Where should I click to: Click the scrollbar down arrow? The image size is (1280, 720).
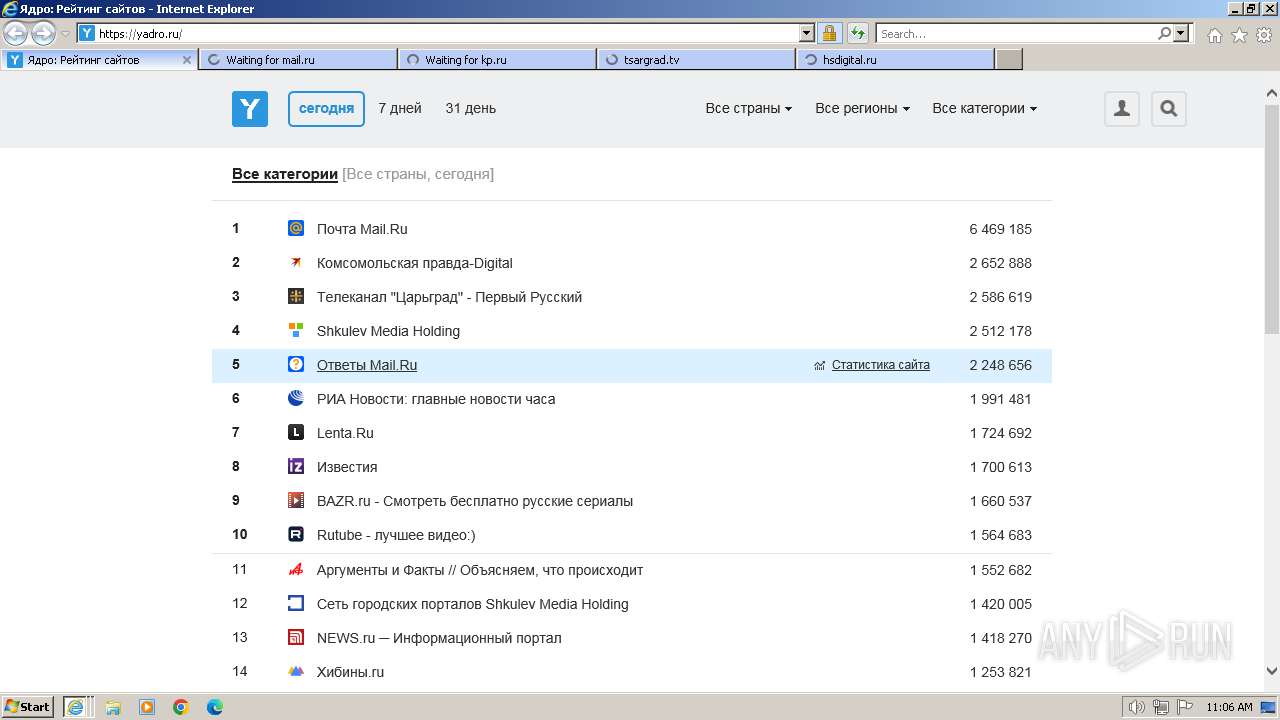(x=1272, y=671)
